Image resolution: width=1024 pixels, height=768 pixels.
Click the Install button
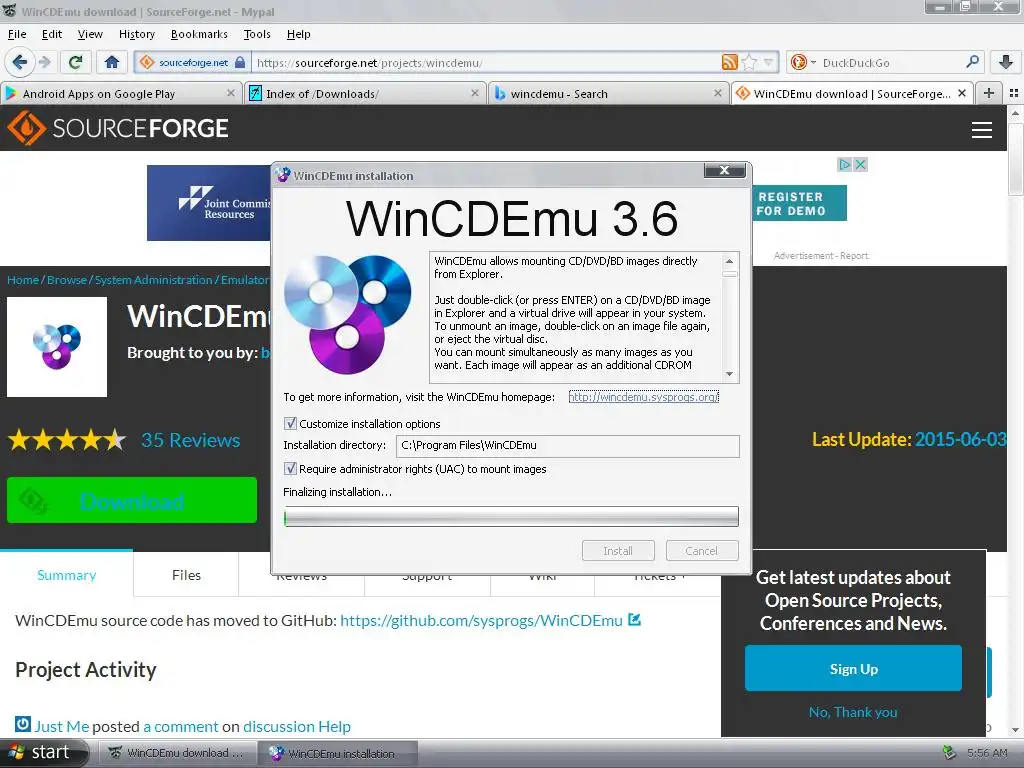point(618,551)
